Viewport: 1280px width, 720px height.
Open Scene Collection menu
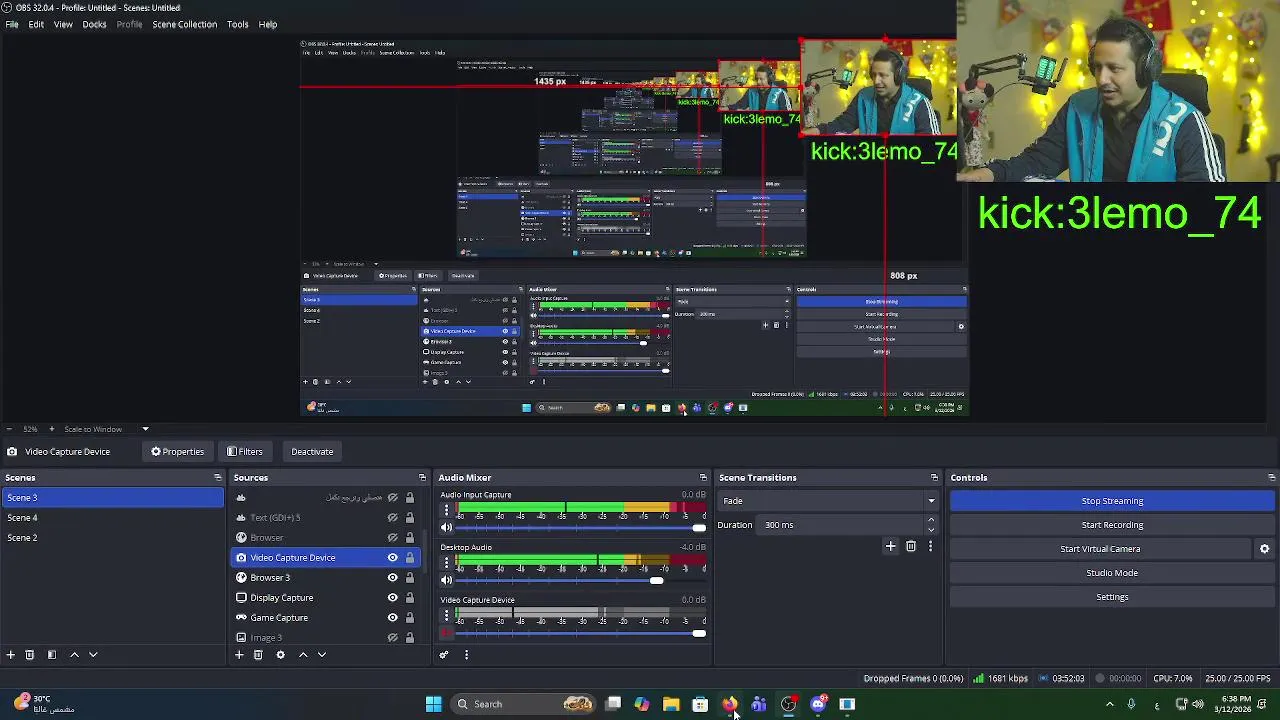click(184, 24)
